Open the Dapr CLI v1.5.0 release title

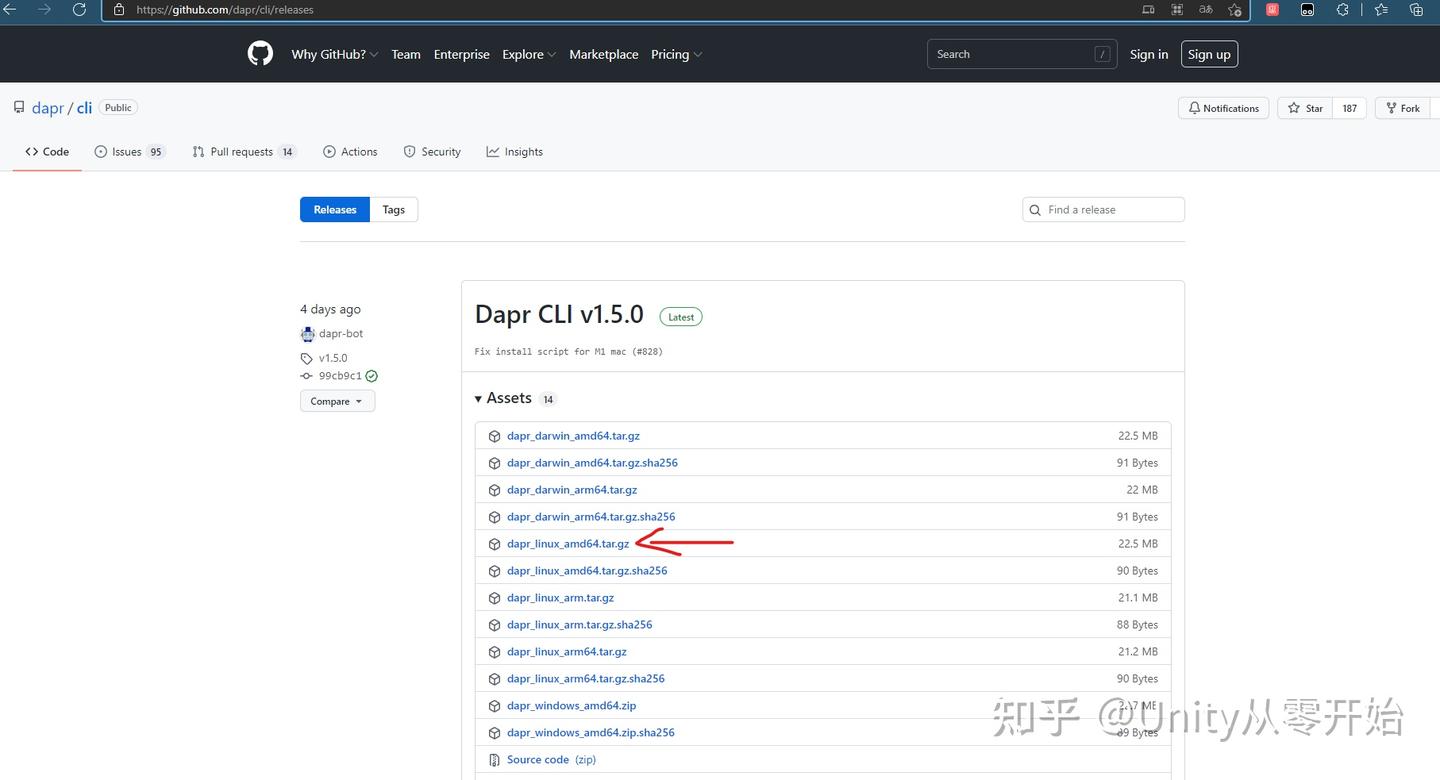click(x=559, y=315)
